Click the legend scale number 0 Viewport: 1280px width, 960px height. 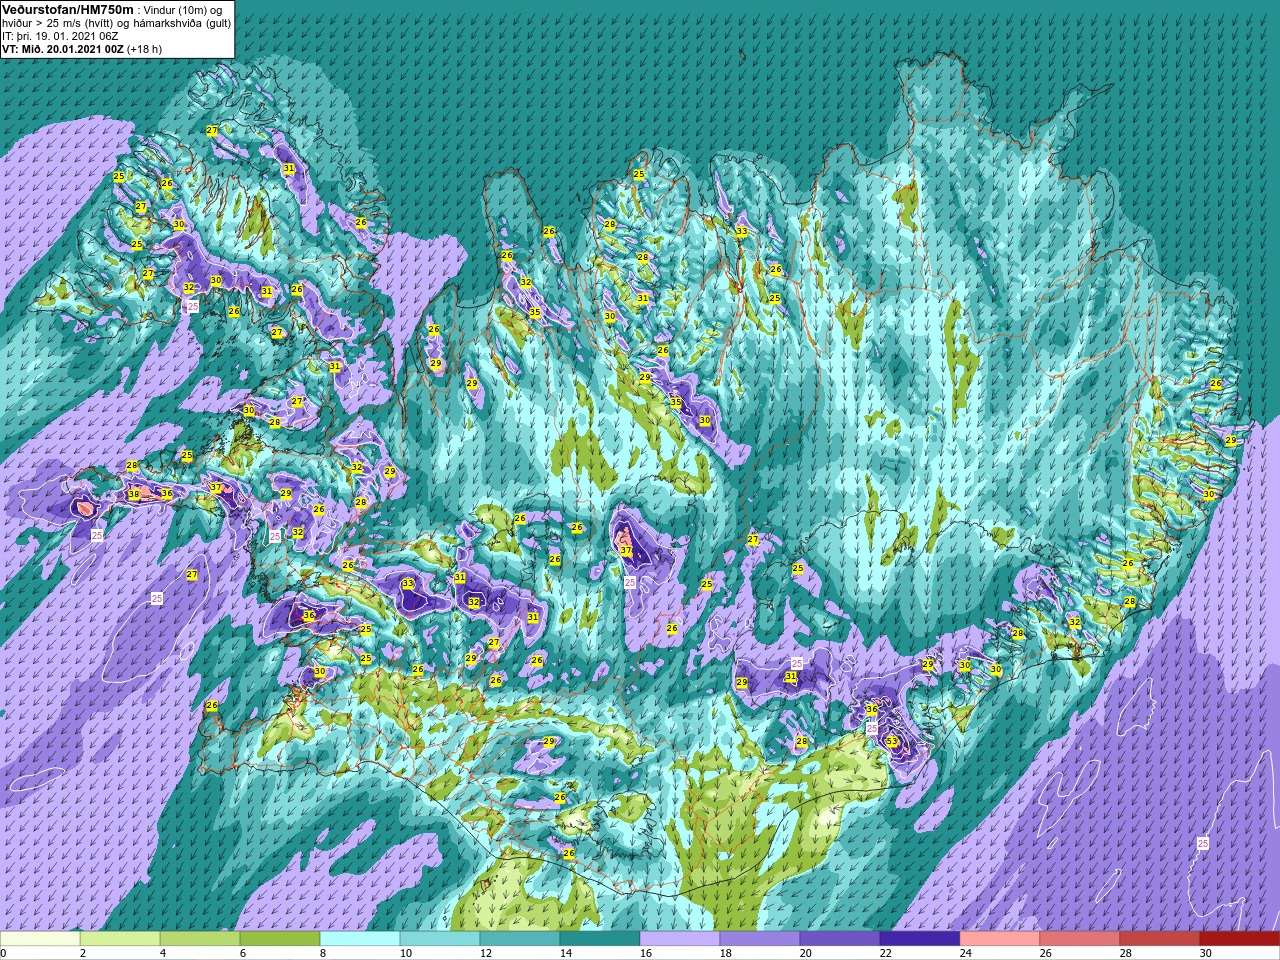pyautogui.click(x=4, y=953)
